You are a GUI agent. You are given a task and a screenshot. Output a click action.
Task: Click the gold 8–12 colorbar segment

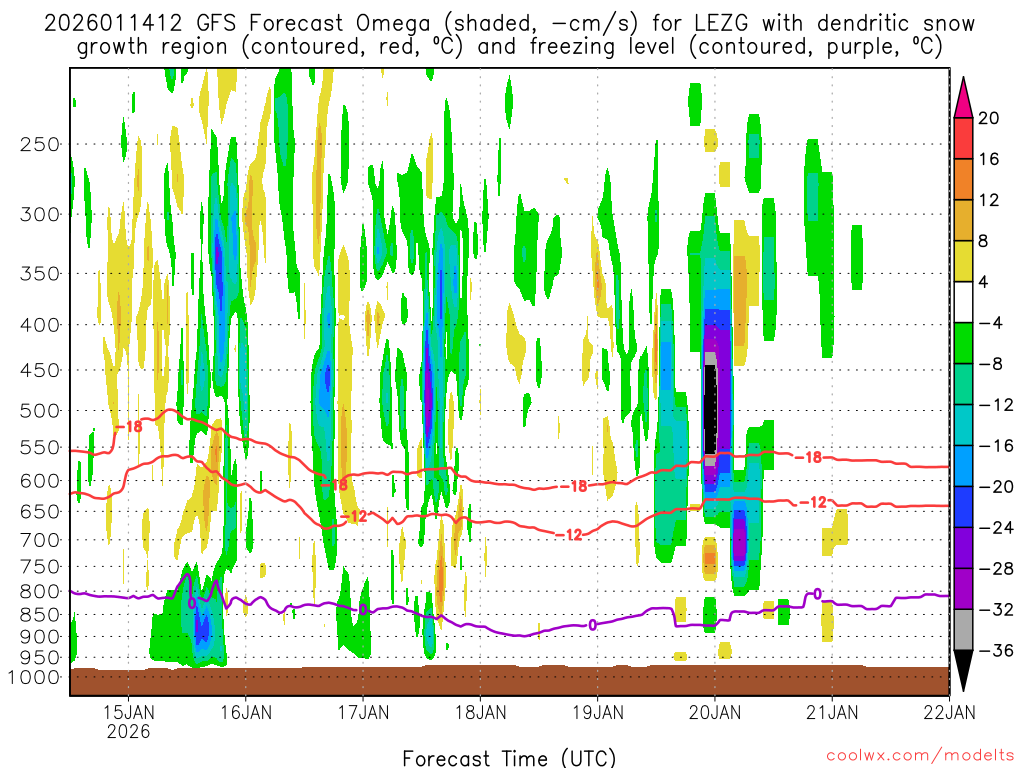pos(963,221)
